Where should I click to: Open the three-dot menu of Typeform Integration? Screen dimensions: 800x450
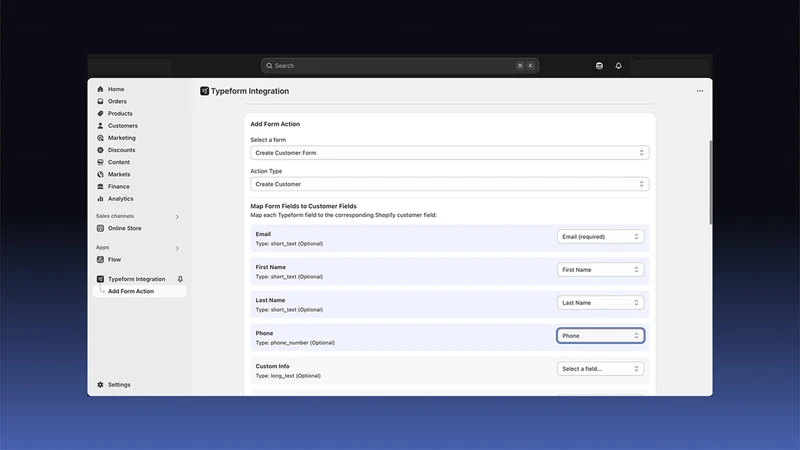click(700, 91)
